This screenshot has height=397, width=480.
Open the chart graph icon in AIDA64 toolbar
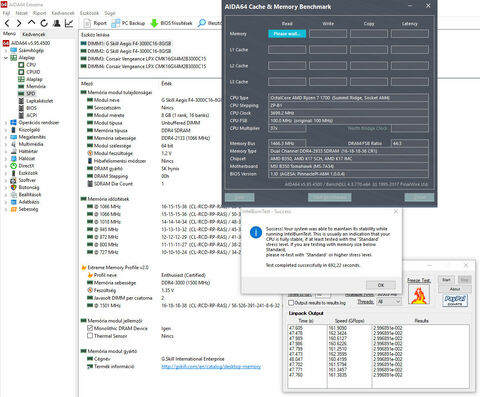click(69, 23)
